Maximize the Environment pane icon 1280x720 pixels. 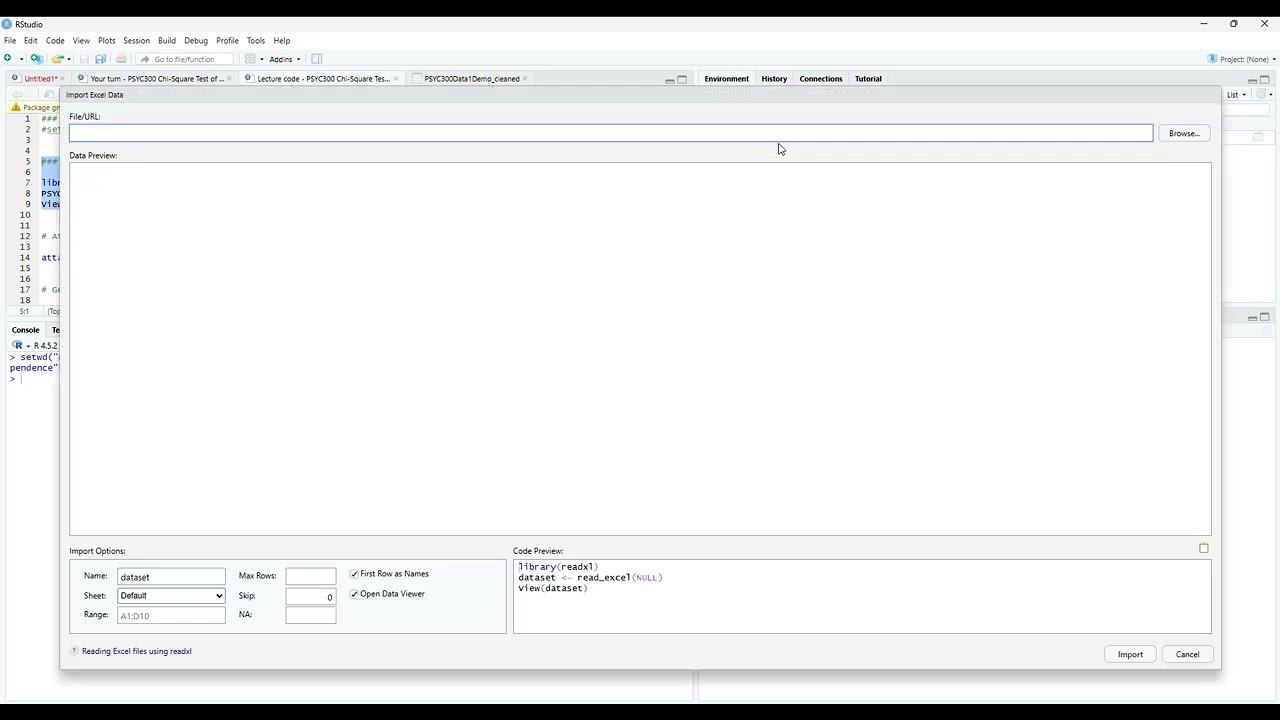click(1264, 80)
